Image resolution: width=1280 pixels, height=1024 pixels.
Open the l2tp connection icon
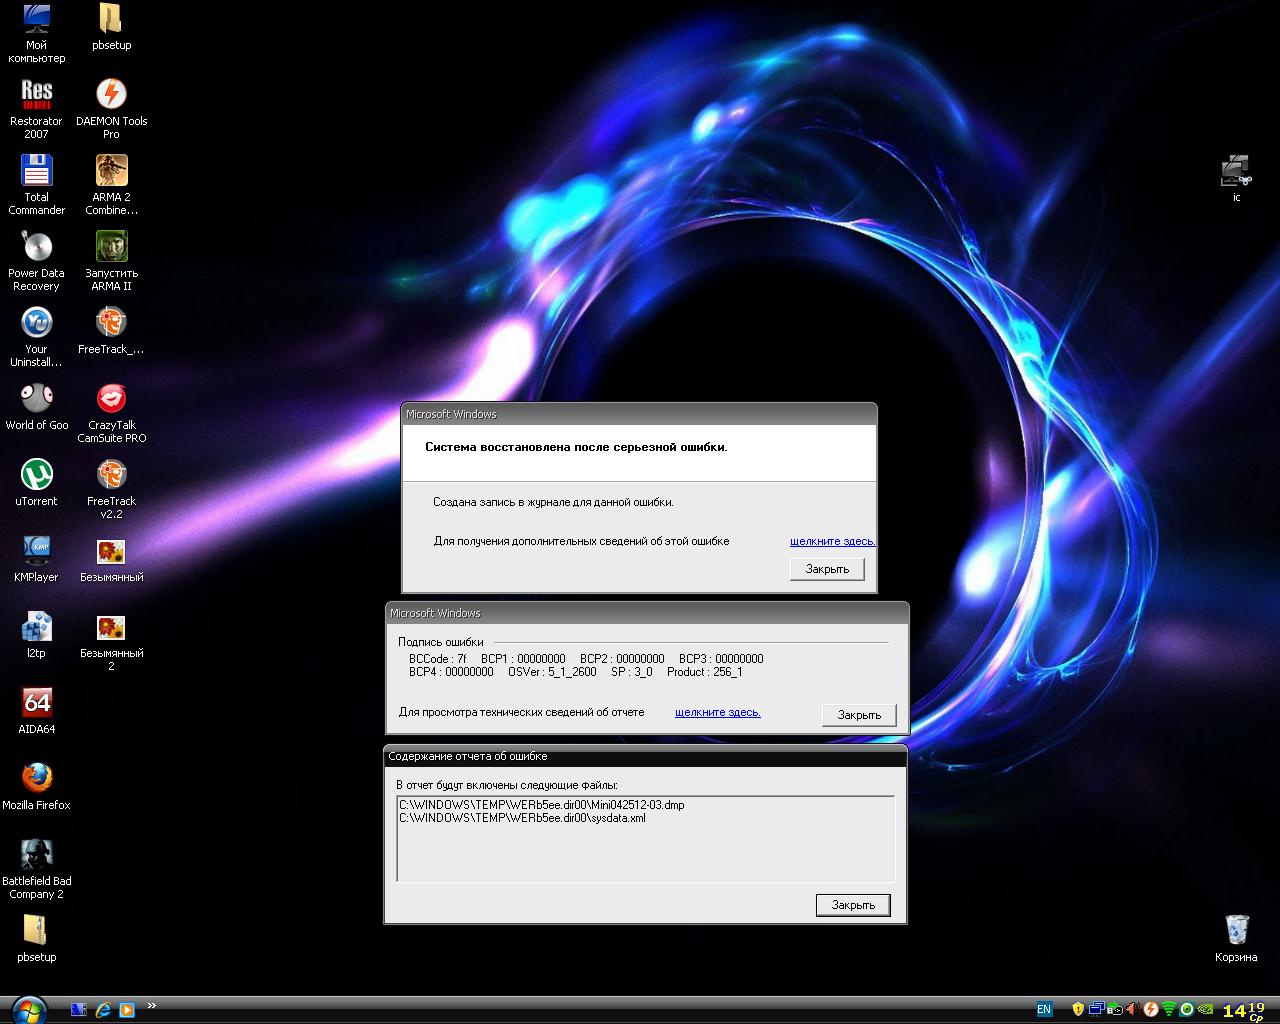[36, 635]
